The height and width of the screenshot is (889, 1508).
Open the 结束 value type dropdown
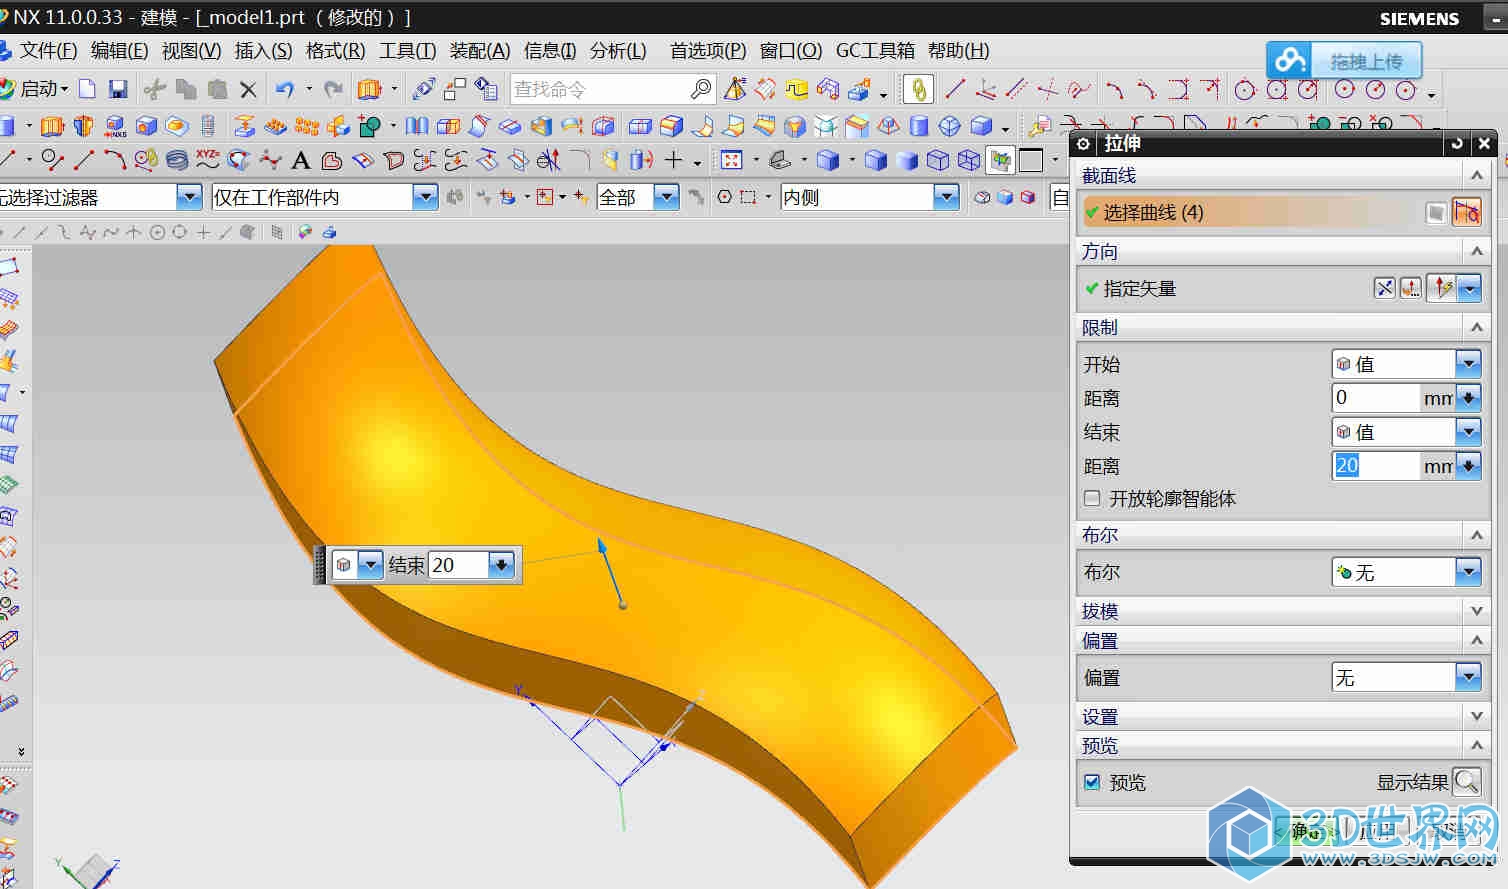pyautogui.click(x=1468, y=432)
